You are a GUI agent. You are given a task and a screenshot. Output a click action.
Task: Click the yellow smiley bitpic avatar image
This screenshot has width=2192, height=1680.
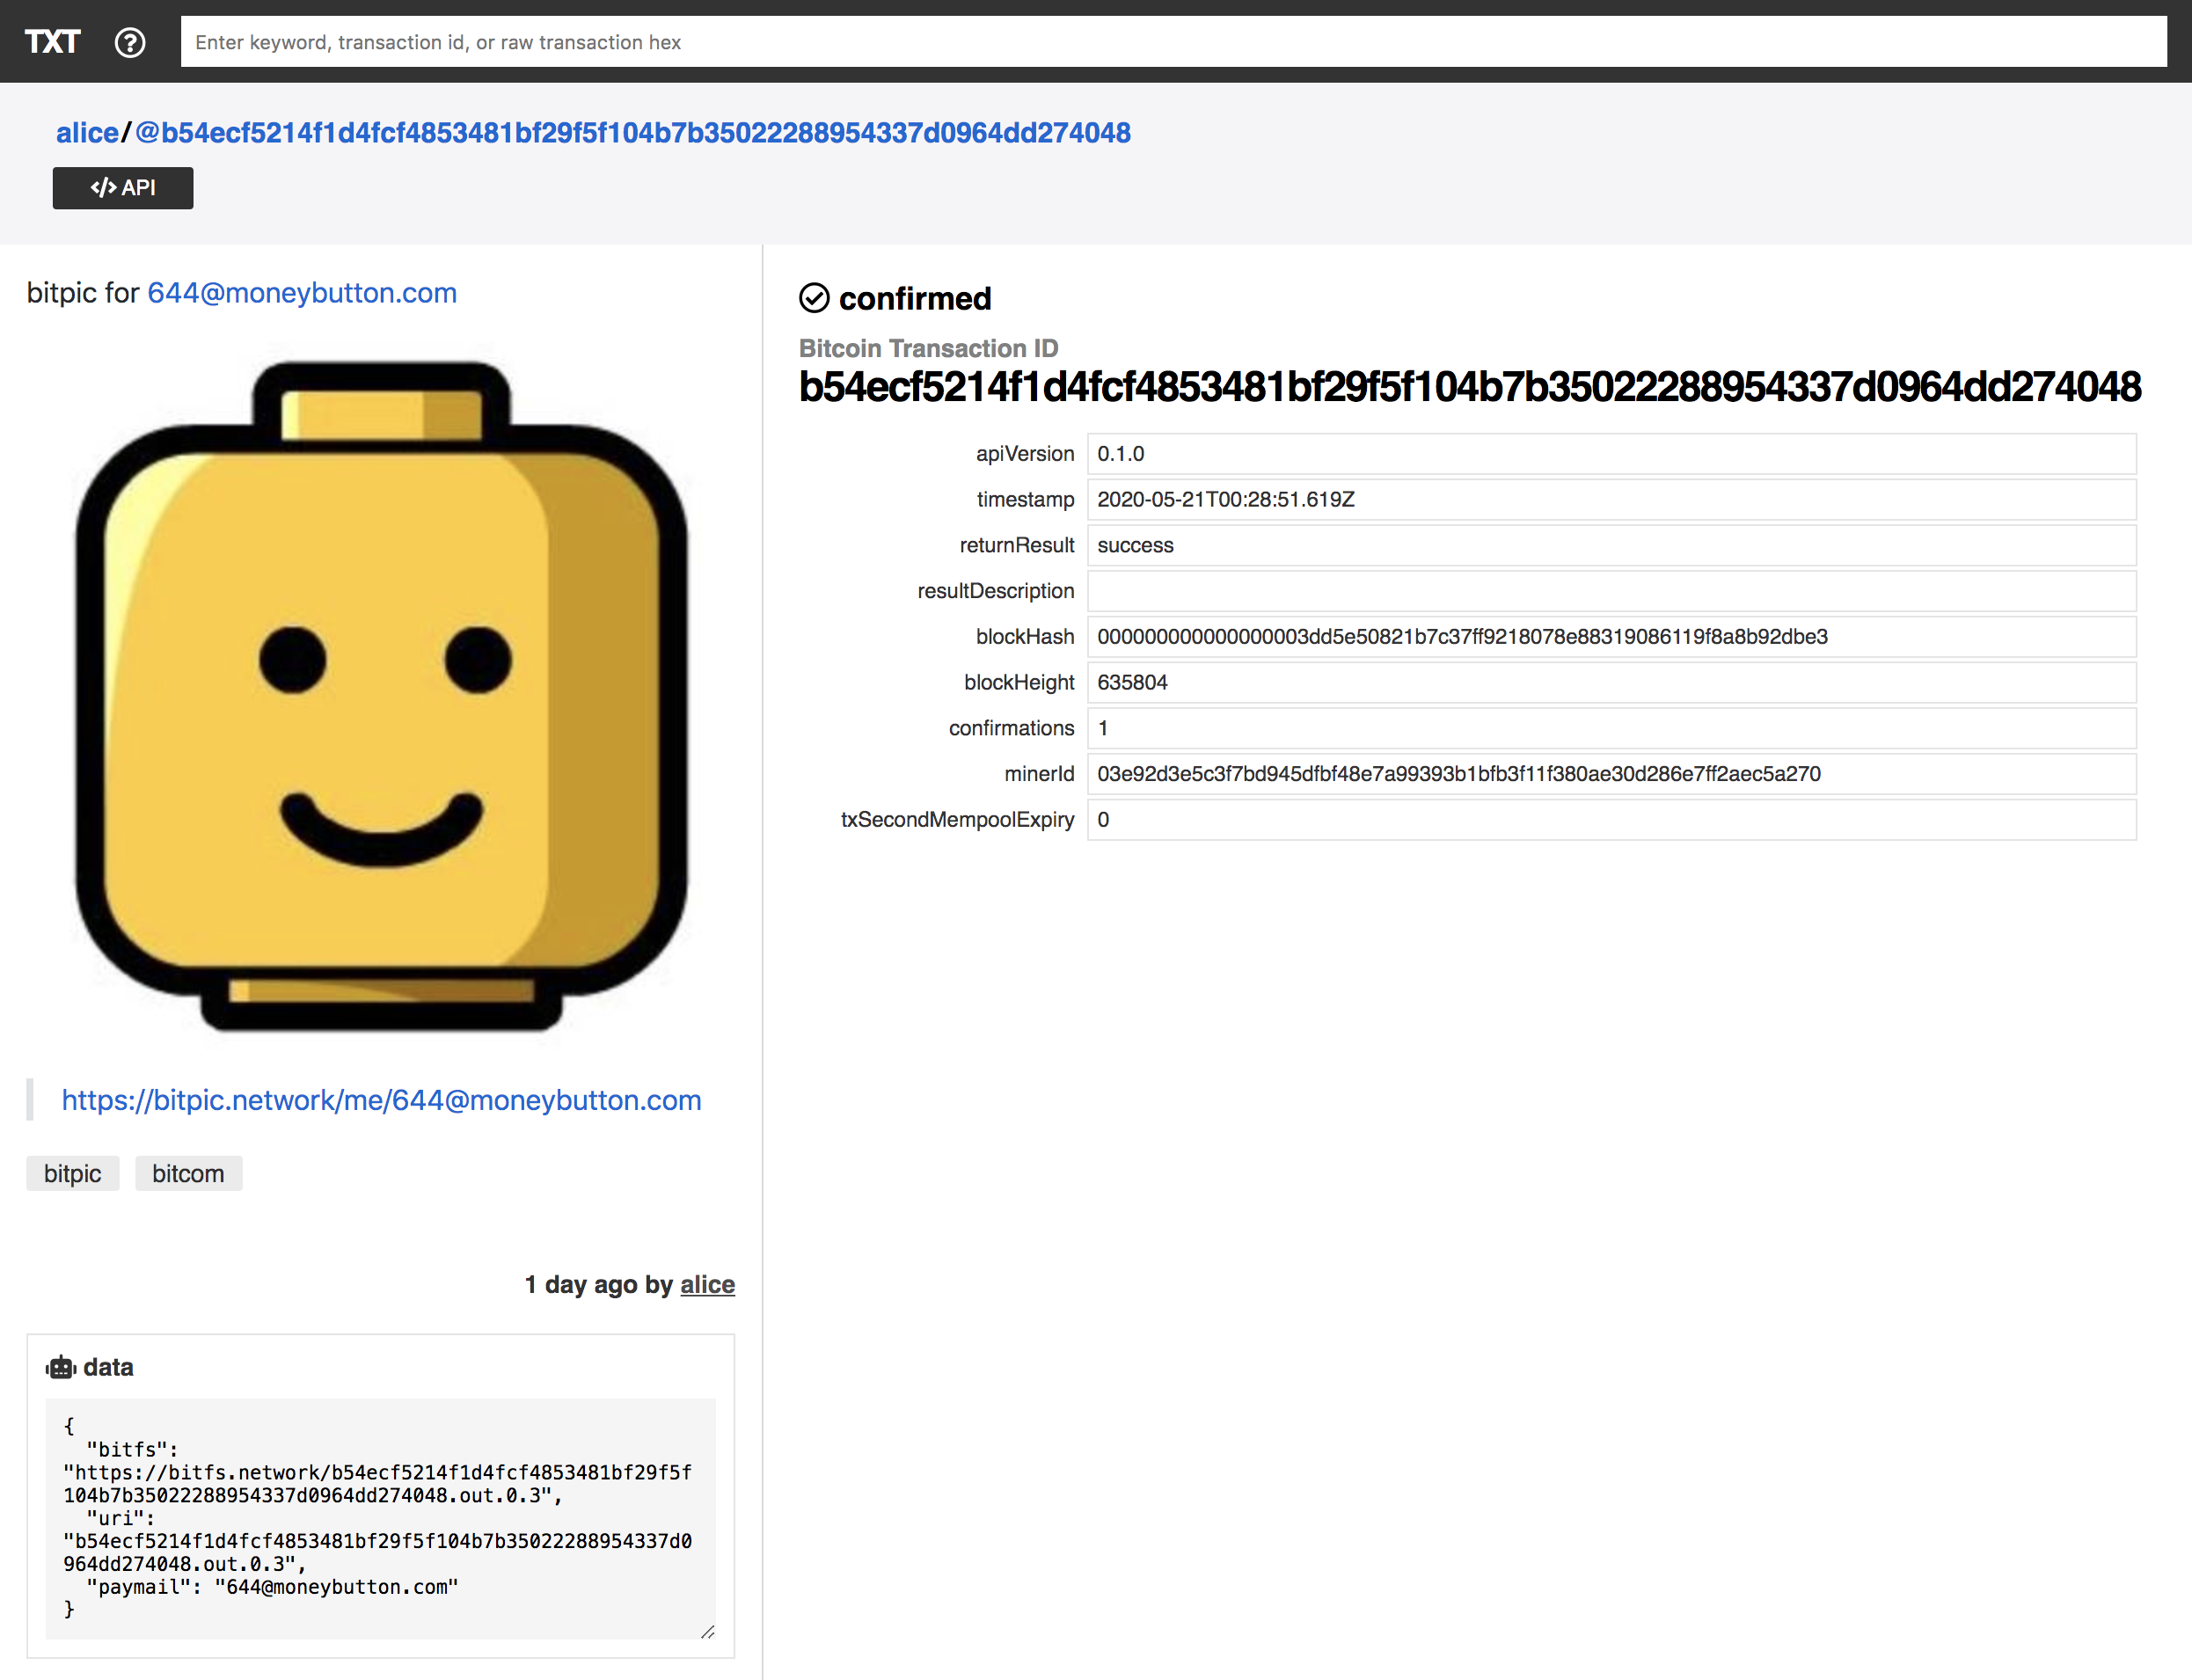click(381, 695)
